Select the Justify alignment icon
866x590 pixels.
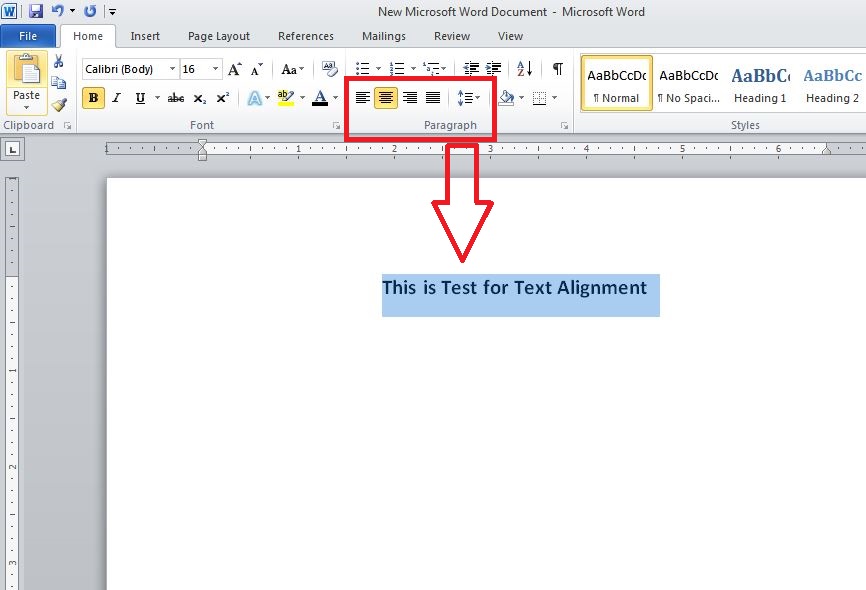point(431,97)
